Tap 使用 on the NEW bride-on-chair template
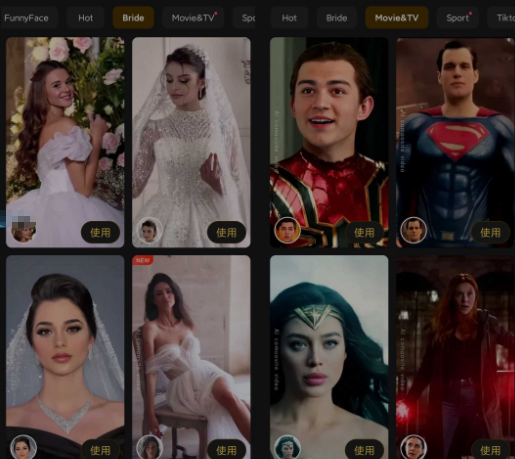This screenshot has height=459, width=515. (x=227, y=450)
